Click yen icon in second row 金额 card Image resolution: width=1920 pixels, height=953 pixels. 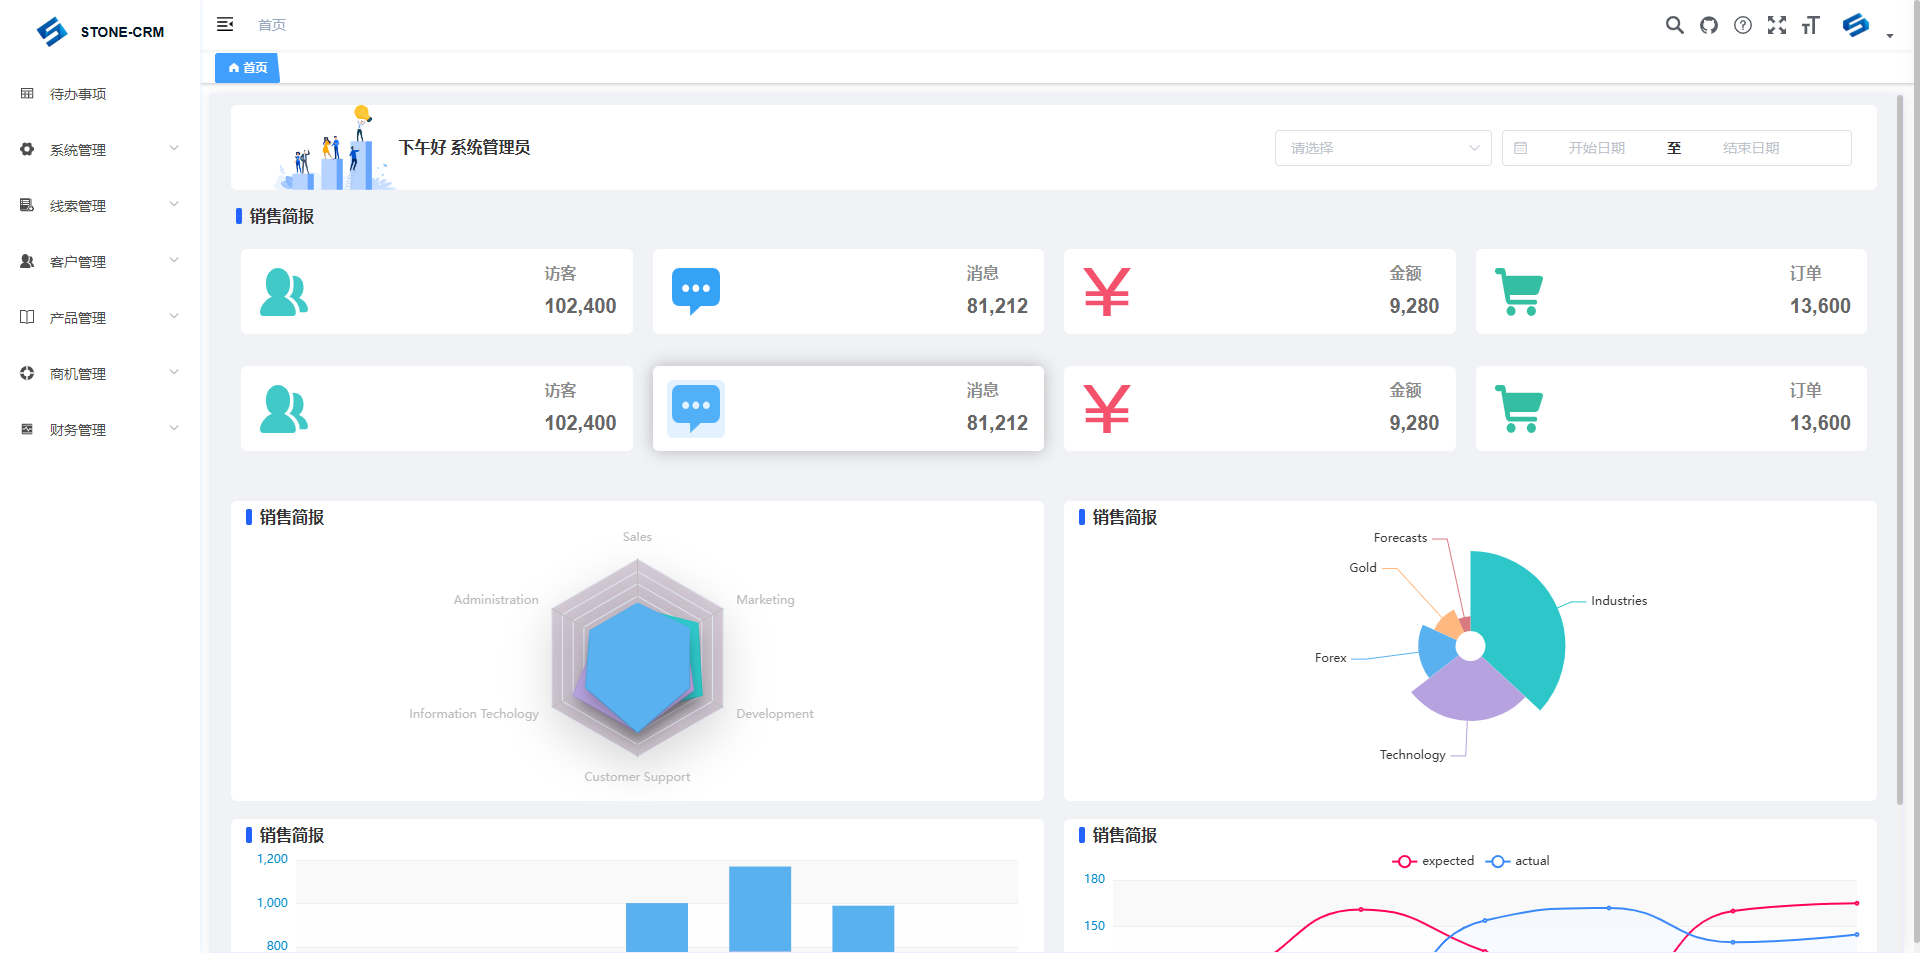[x=1107, y=409]
